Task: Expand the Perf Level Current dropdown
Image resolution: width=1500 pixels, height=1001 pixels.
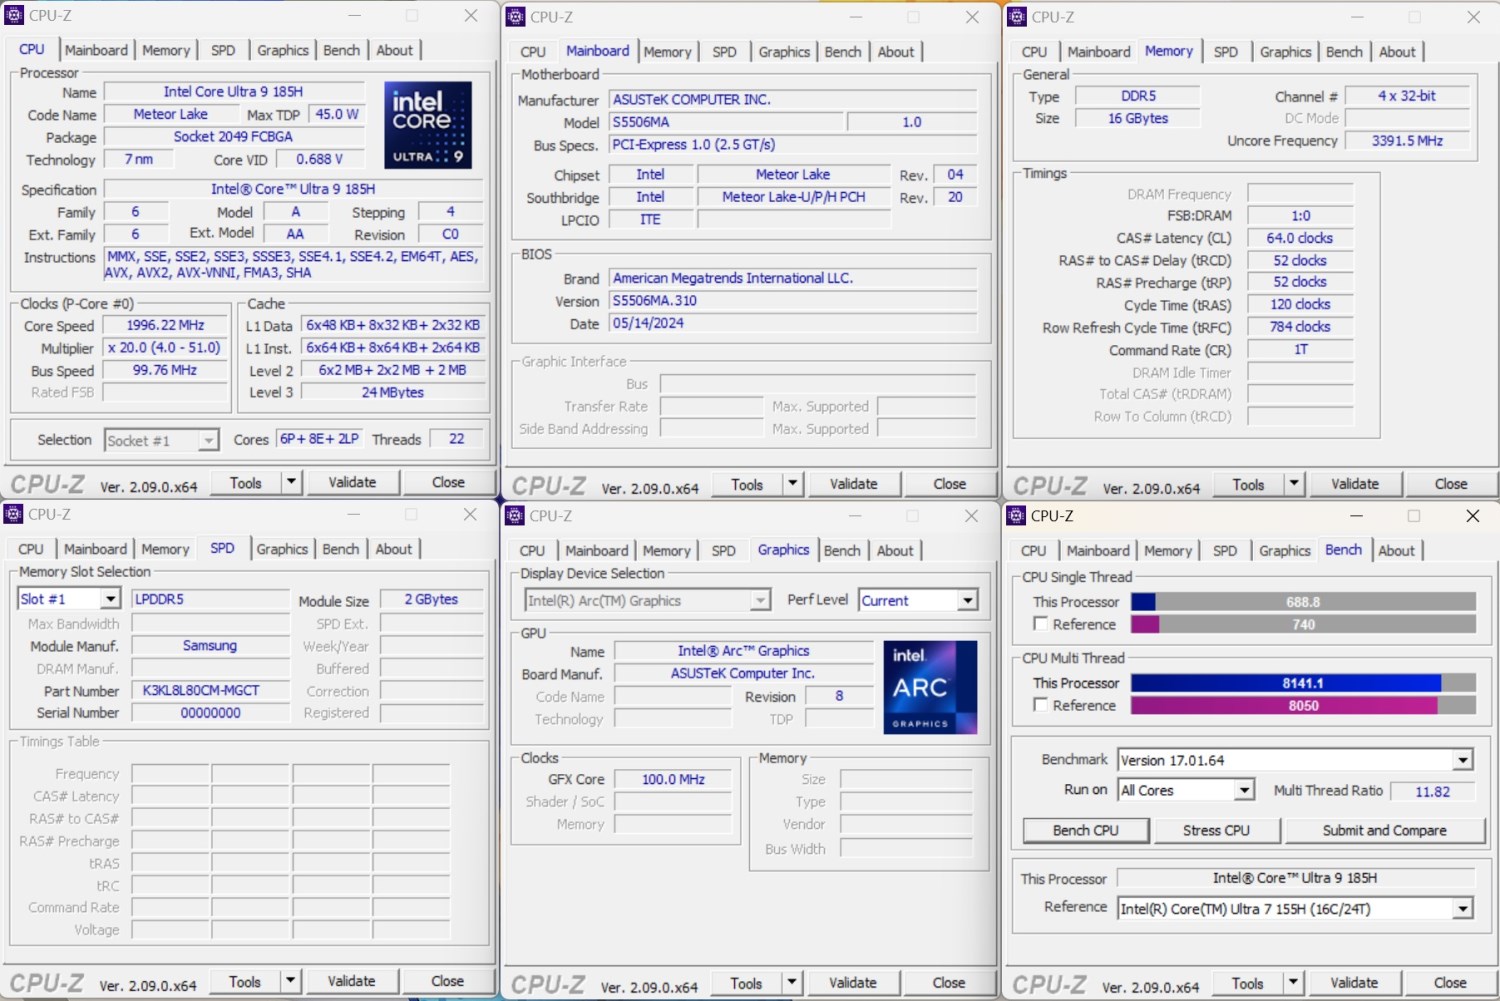Action: coord(967,601)
